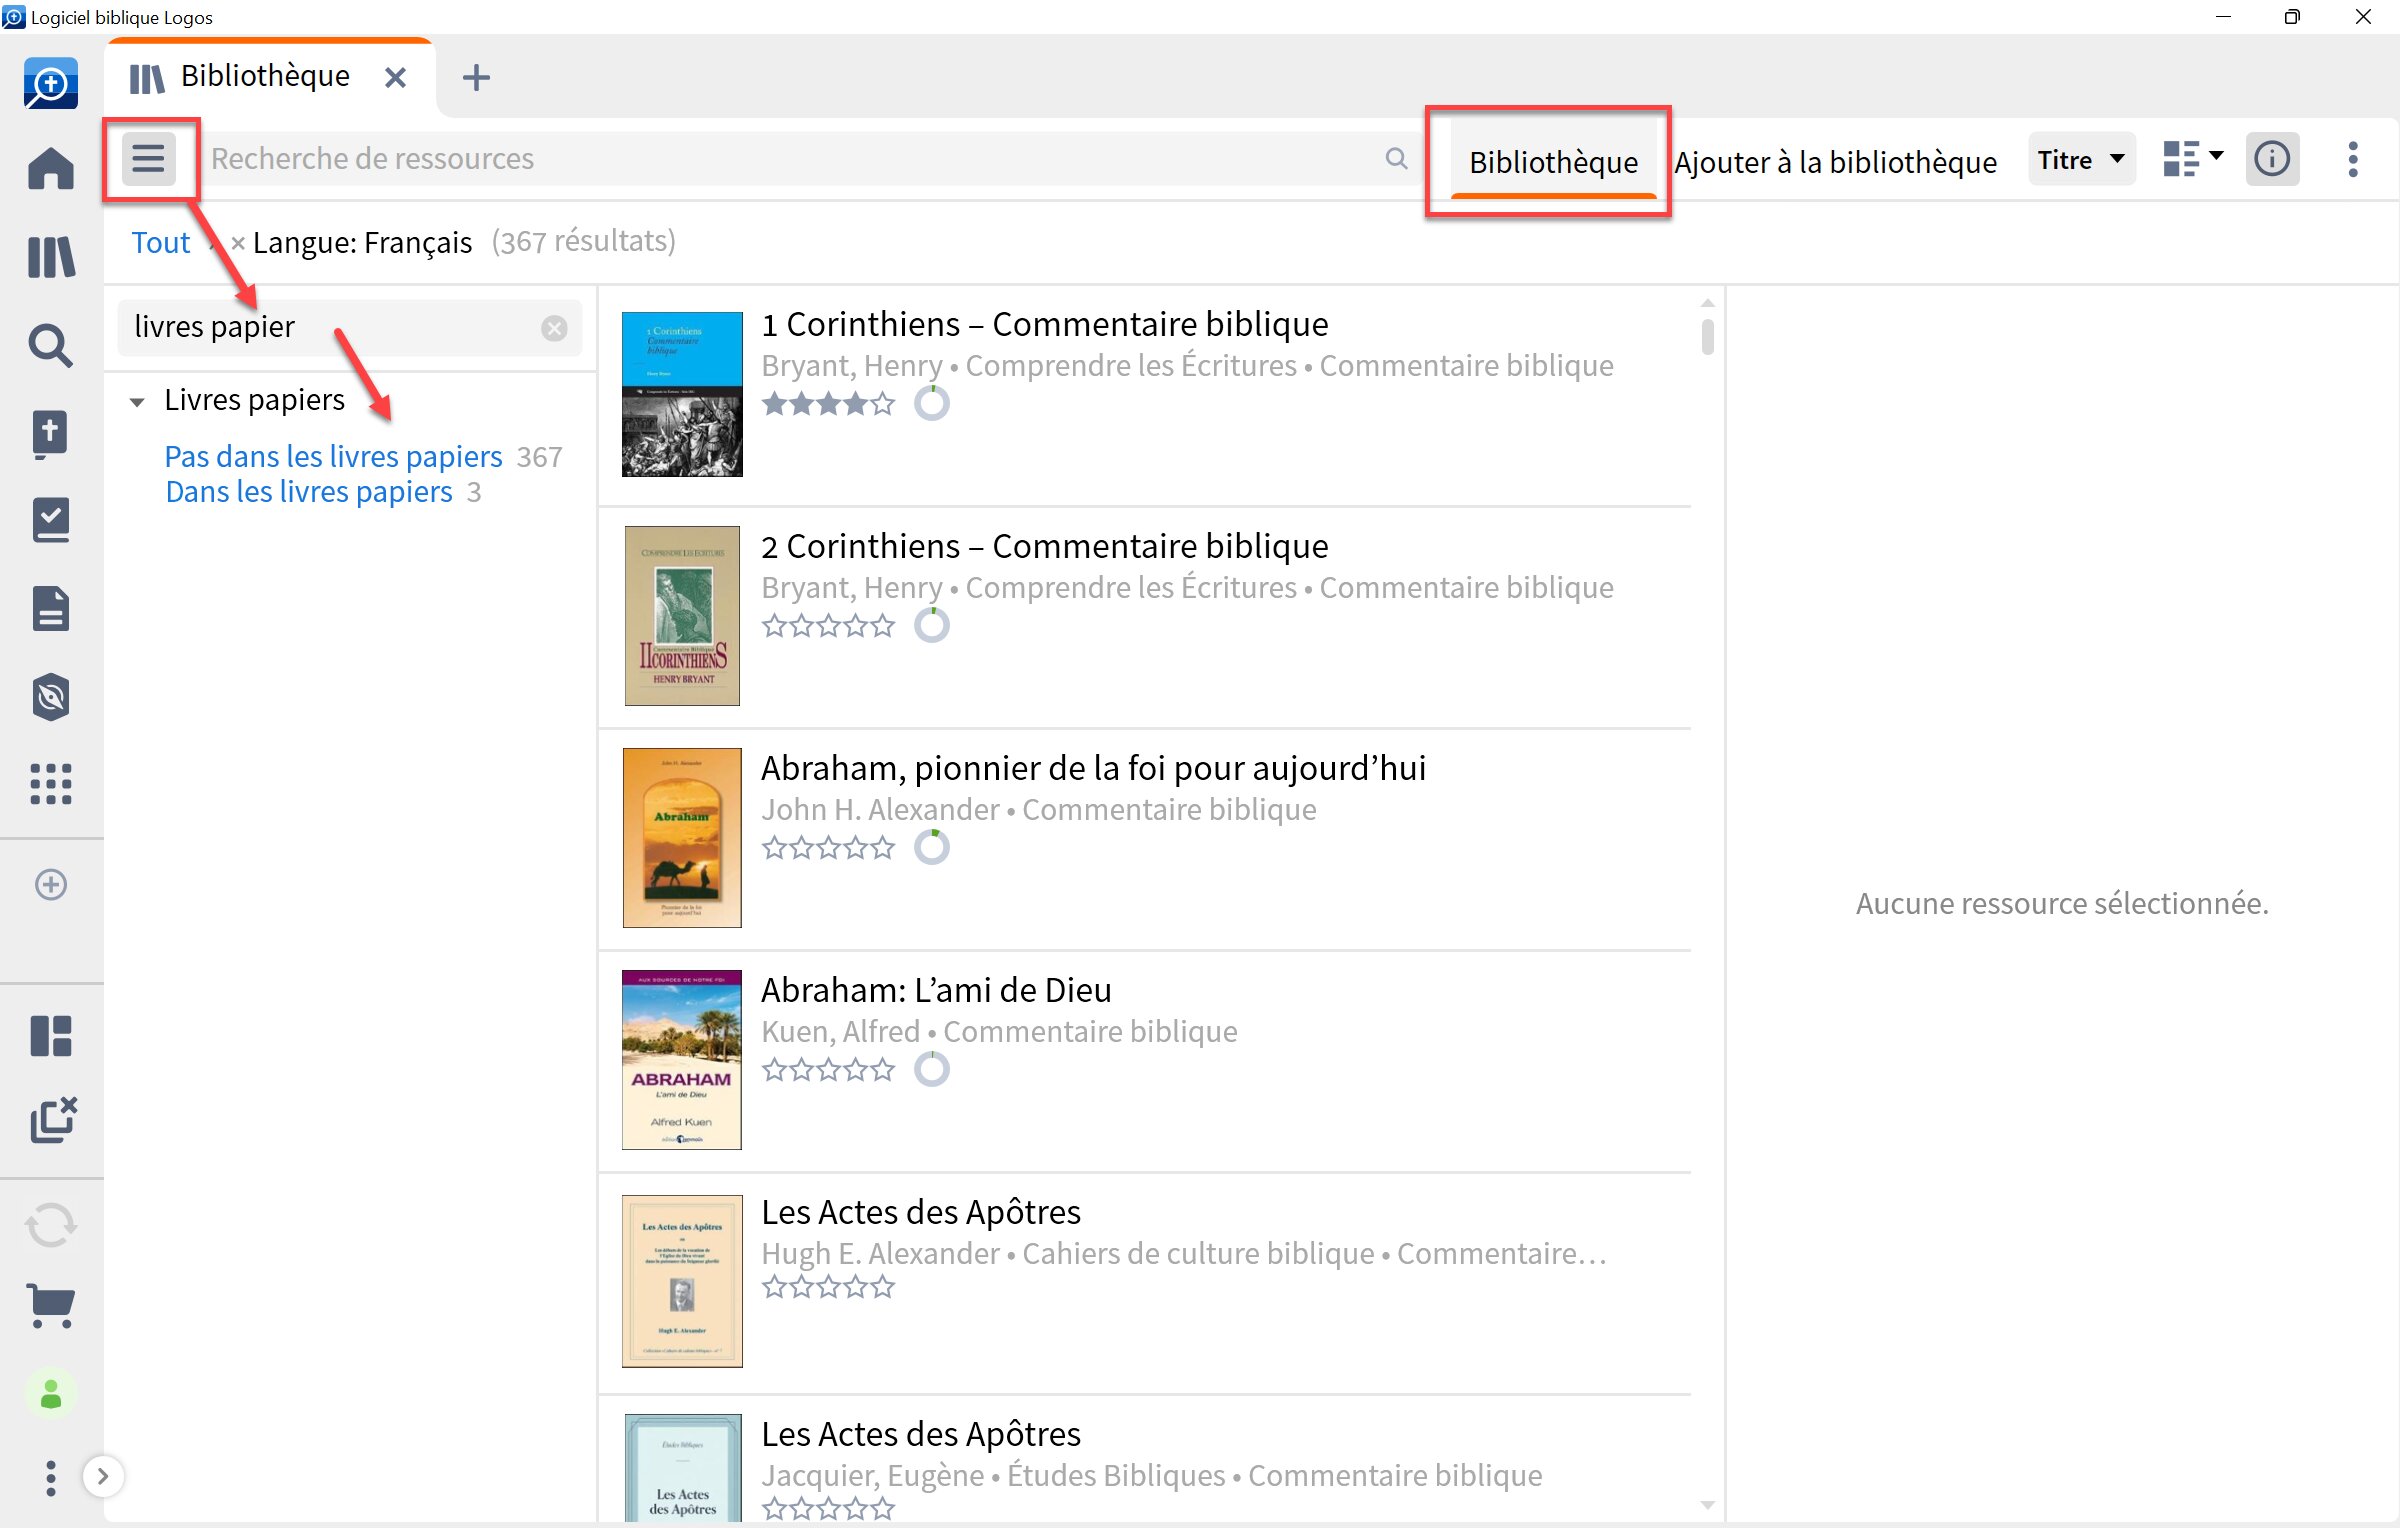Viewport: 2400px width, 1528px height.
Task: Clear the livres papier filter text
Action: coord(554,328)
